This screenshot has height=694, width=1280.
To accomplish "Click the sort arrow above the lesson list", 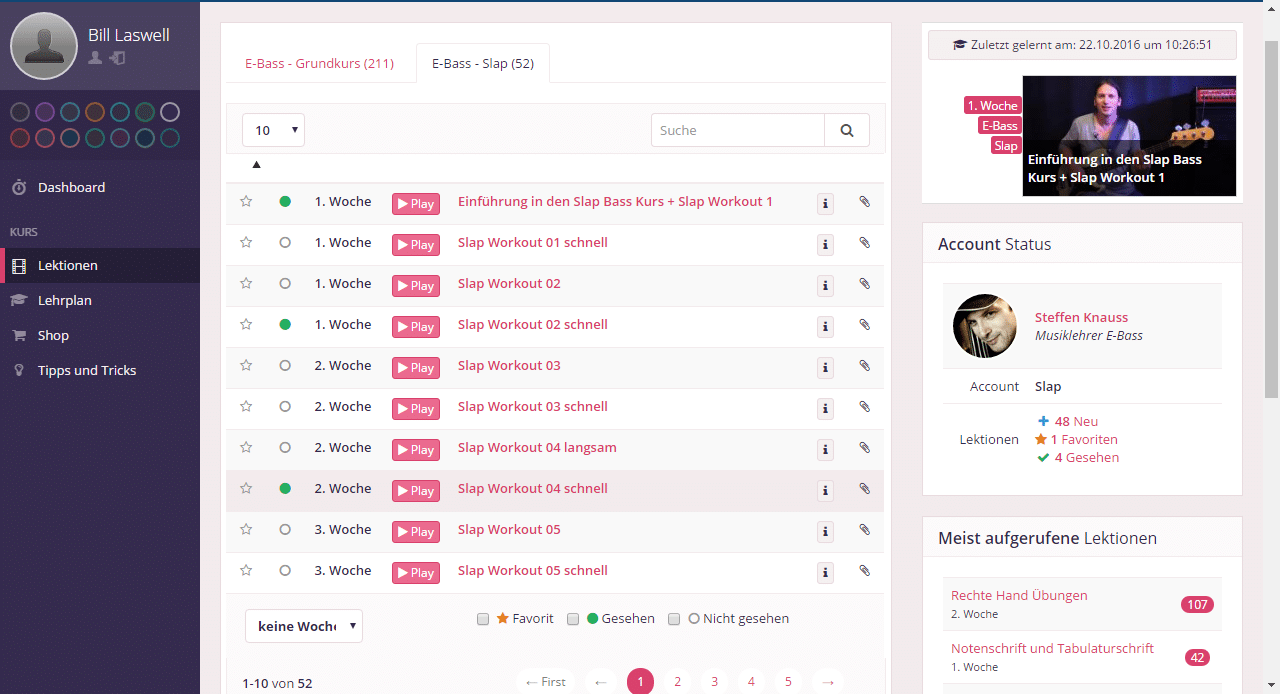I will (256, 164).
